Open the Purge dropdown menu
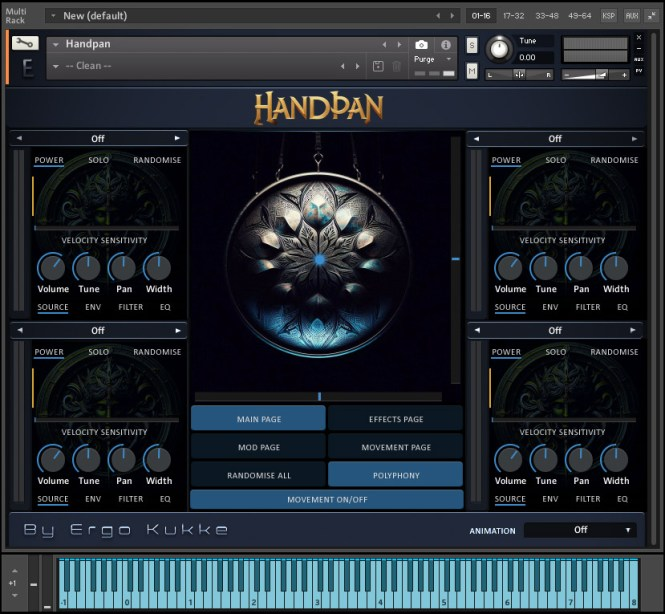665x614 pixels. coord(432,60)
